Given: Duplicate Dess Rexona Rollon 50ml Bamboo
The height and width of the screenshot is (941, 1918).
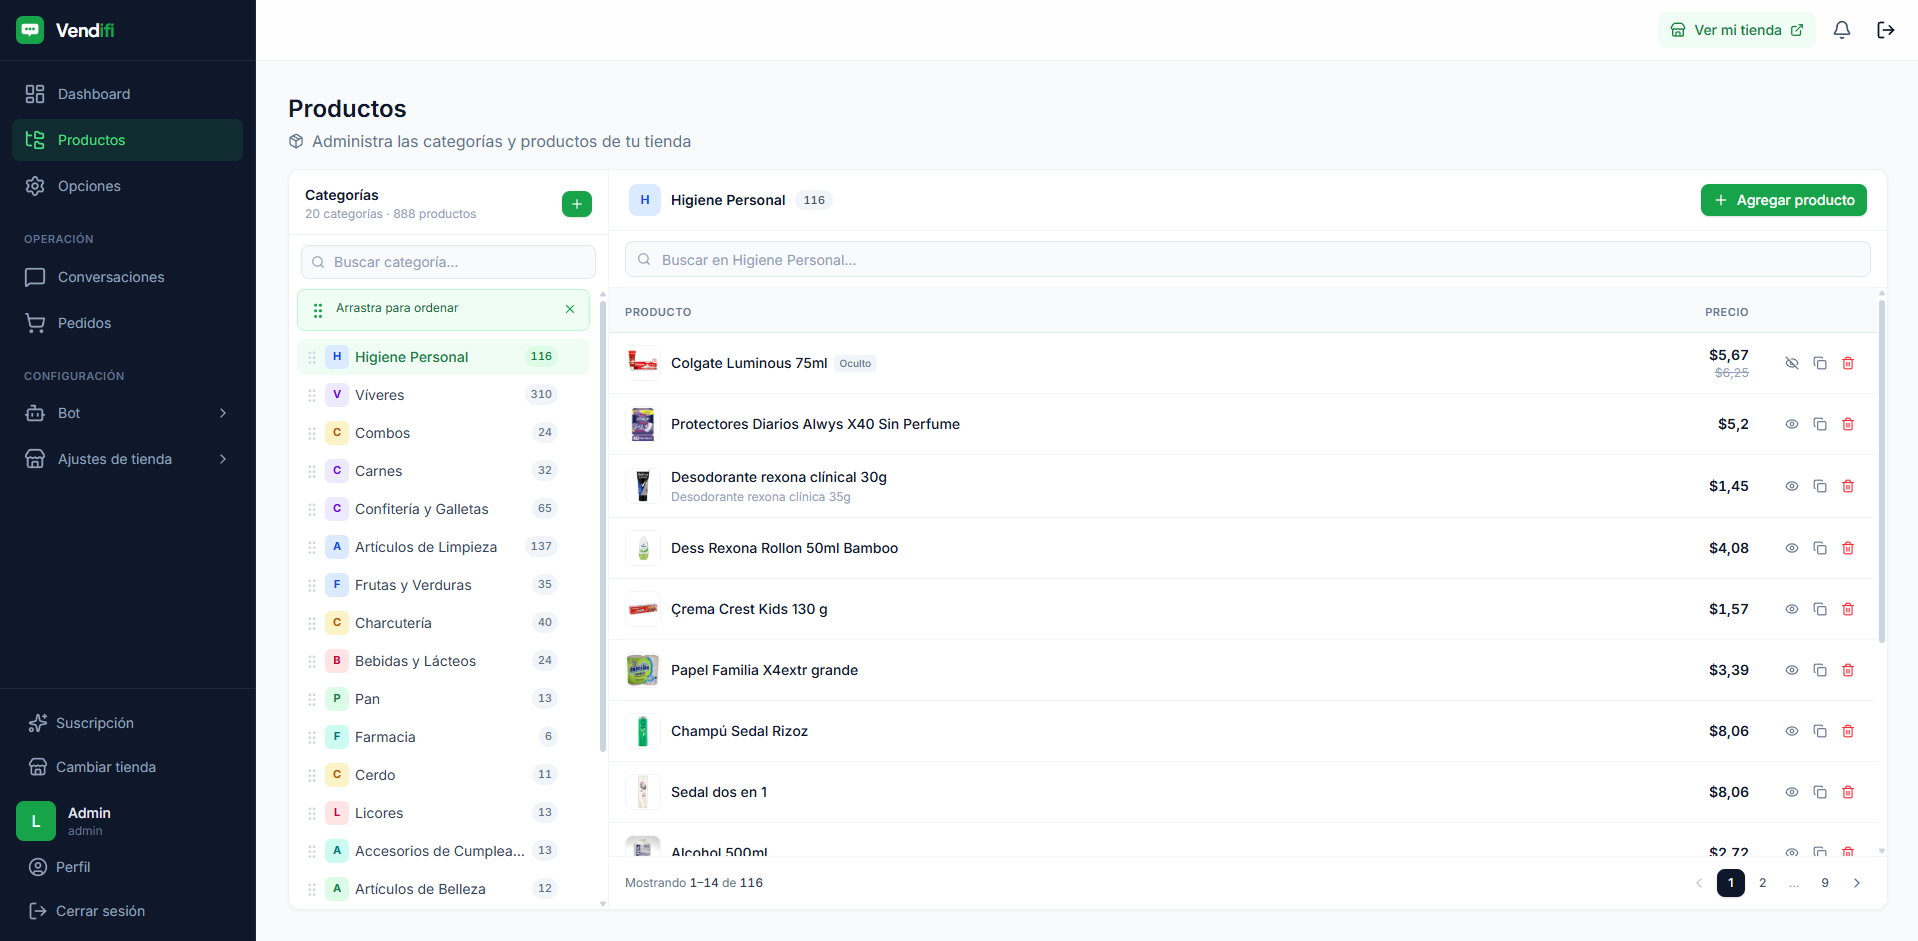Looking at the screenshot, I should coord(1820,548).
